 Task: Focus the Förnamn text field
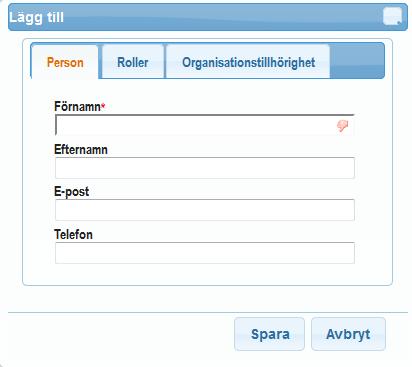(x=205, y=125)
